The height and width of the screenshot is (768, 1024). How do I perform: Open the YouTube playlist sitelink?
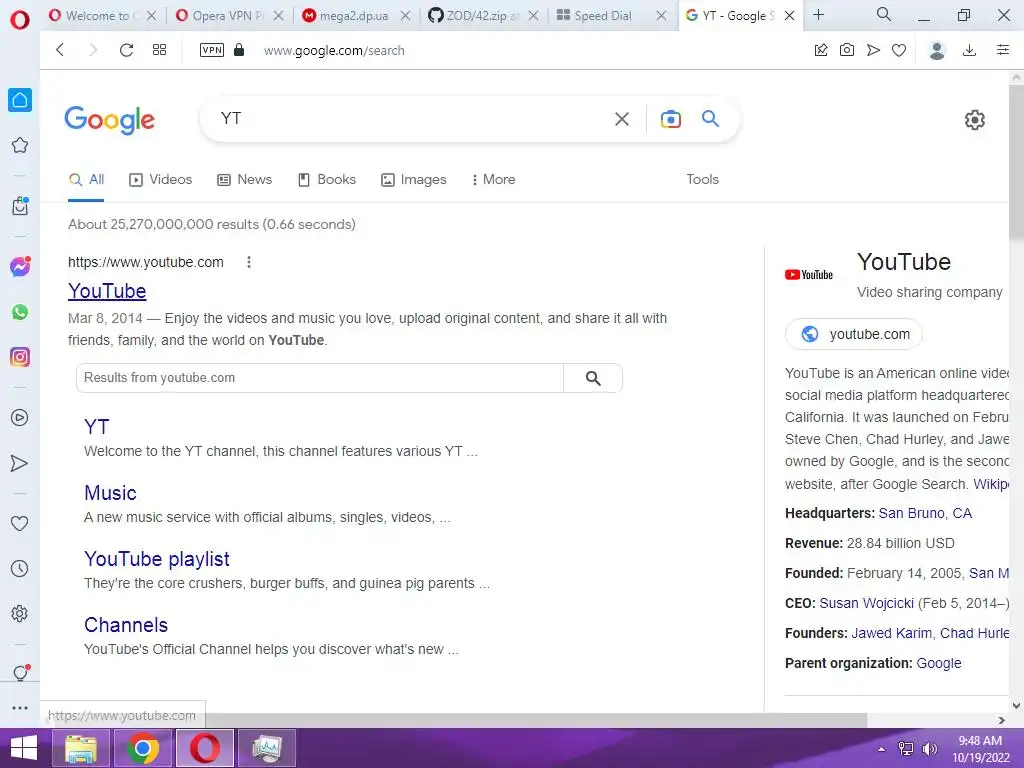point(157,559)
